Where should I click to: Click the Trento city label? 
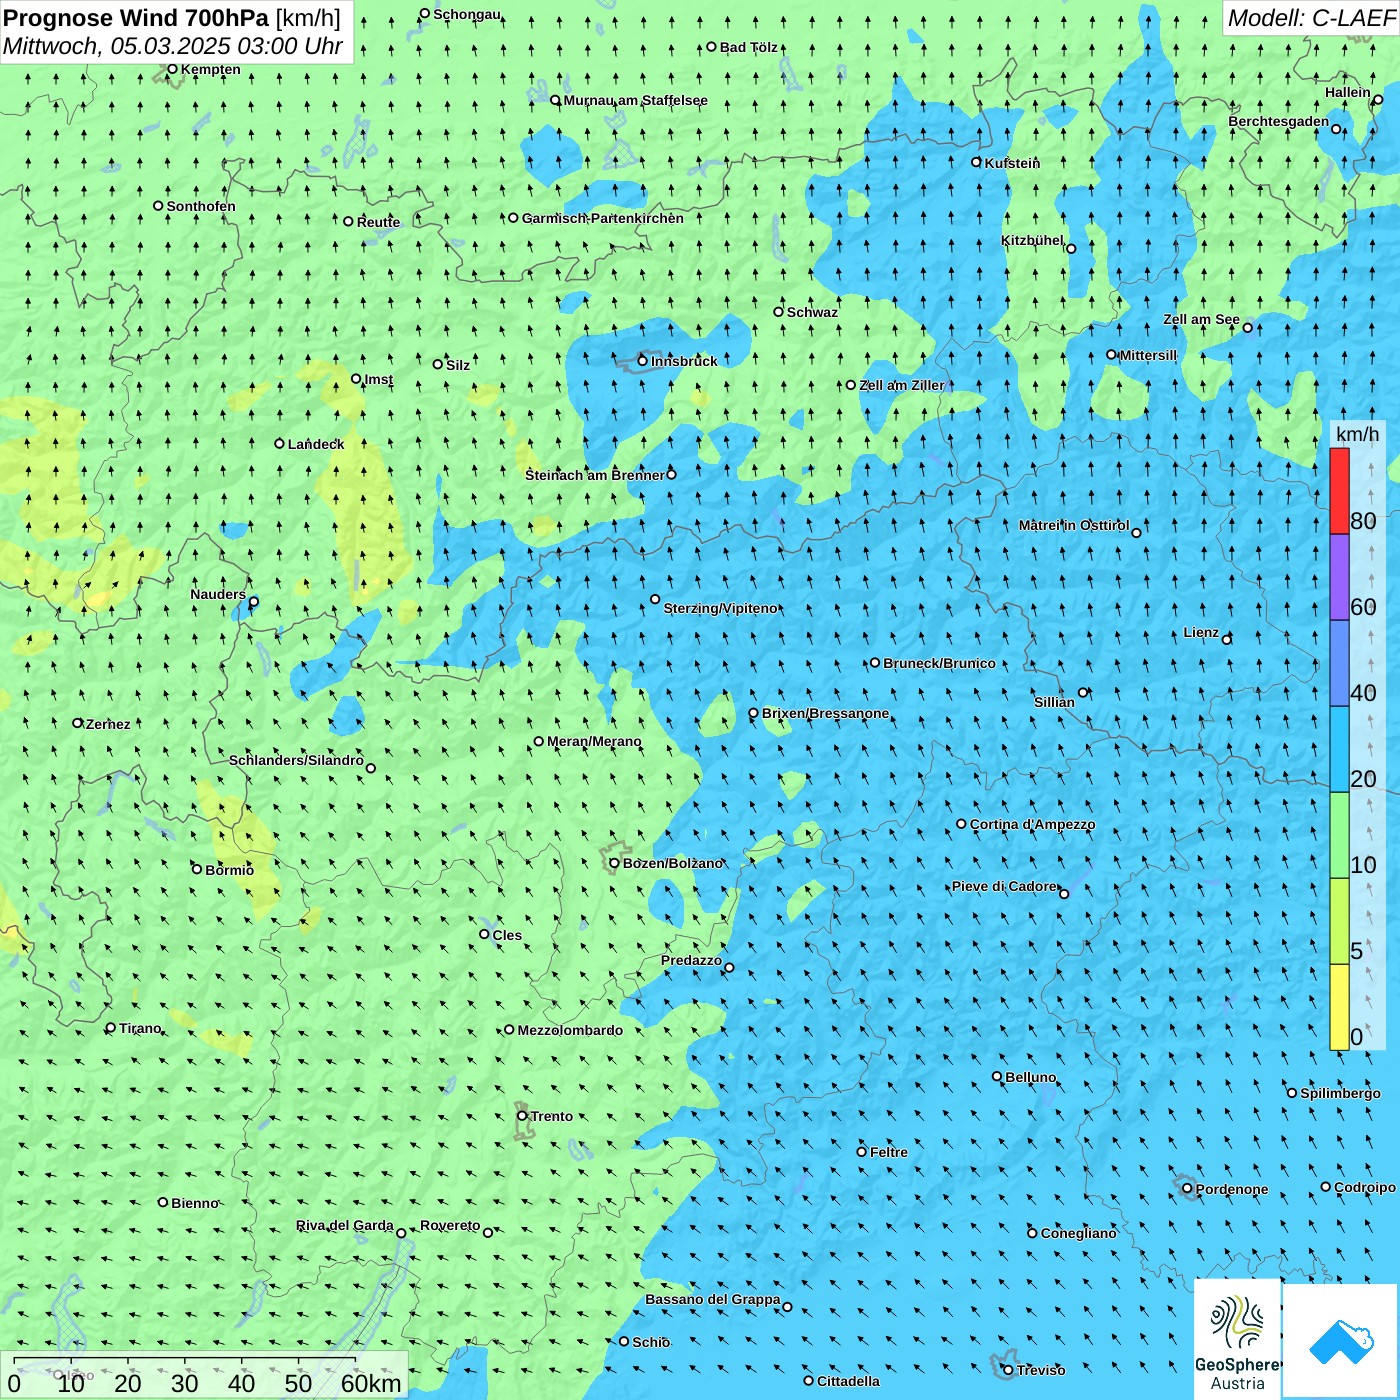pyautogui.click(x=552, y=1116)
